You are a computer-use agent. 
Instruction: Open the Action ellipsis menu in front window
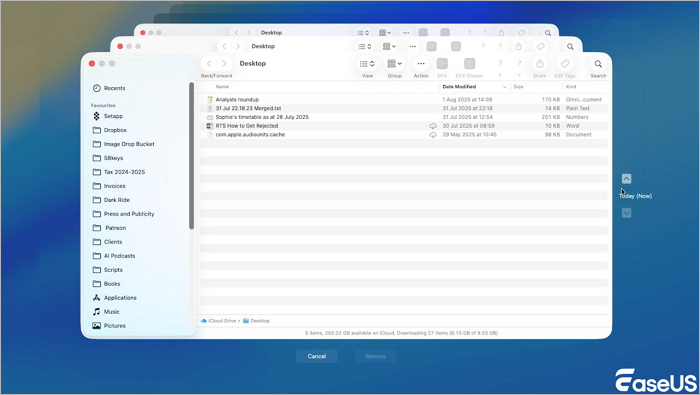pos(421,64)
